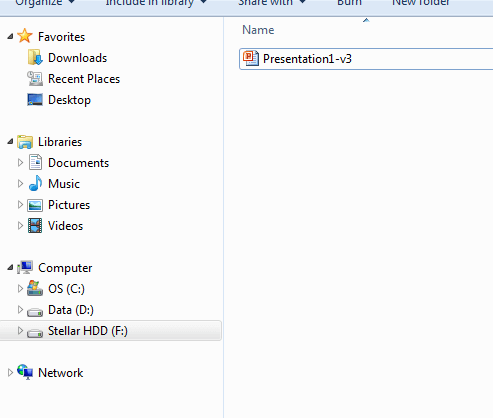Expand the Videos library
This screenshot has width=493, height=418.
point(20,225)
